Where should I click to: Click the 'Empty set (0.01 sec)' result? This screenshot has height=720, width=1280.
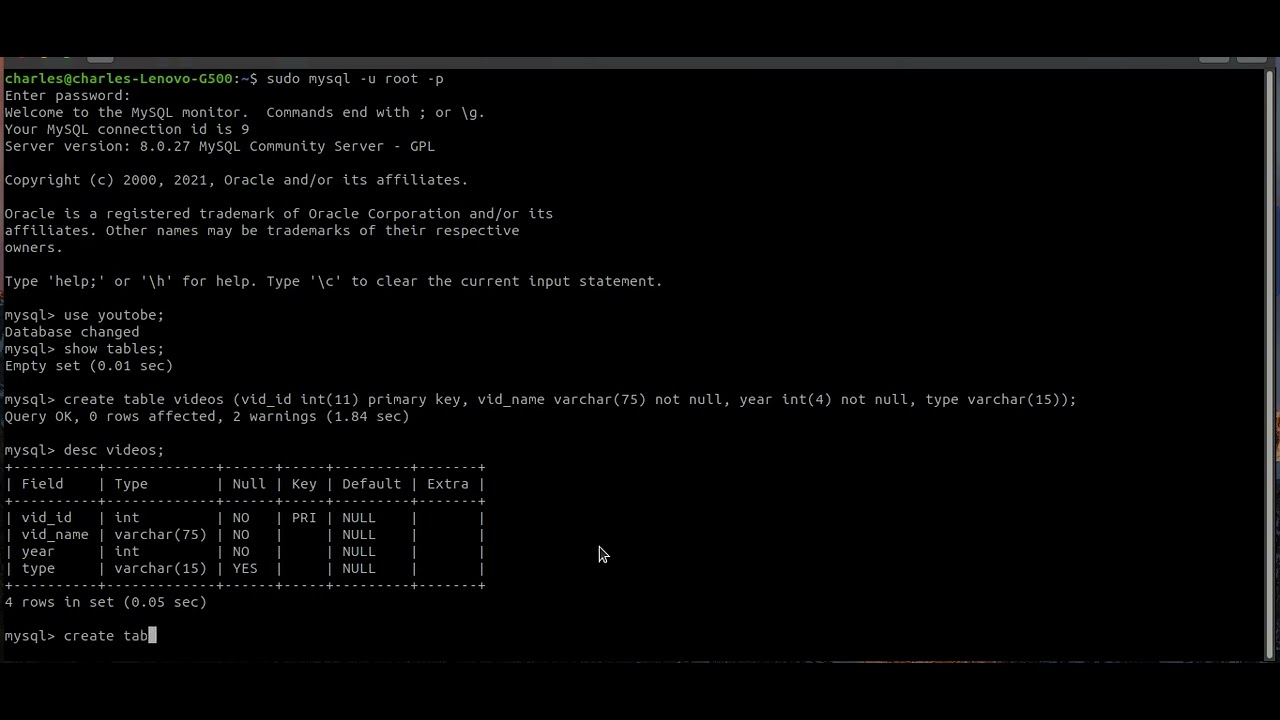click(x=88, y=366)
